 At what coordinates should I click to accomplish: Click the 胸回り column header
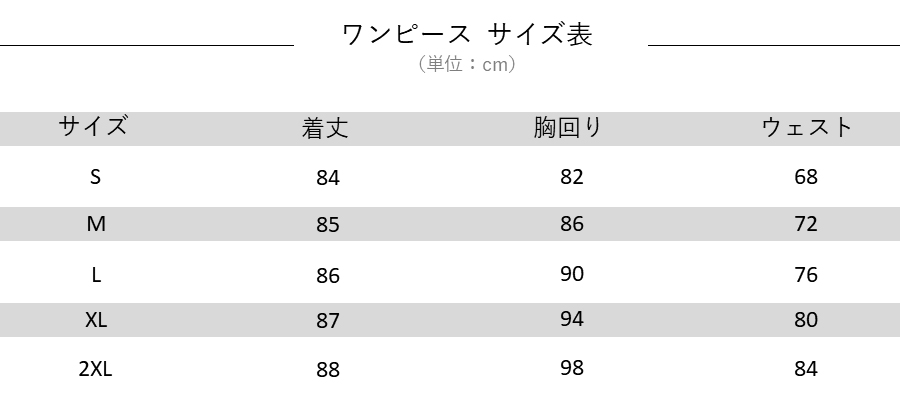click(x=568, y=127)
